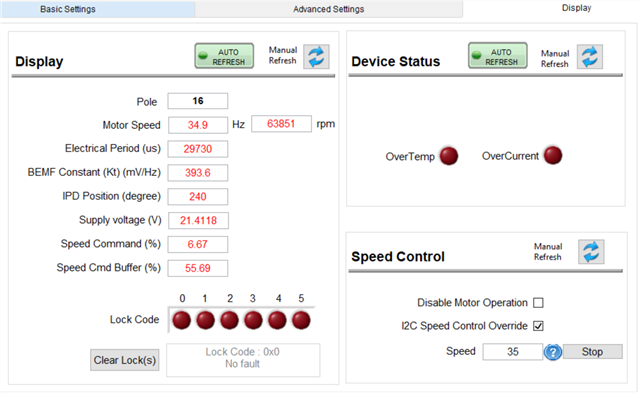Image resolution: width=640 pixels, height=393 pixels.
Task: Toggle AUTO REFRESH in Display panel
Action: pos(224,56)
